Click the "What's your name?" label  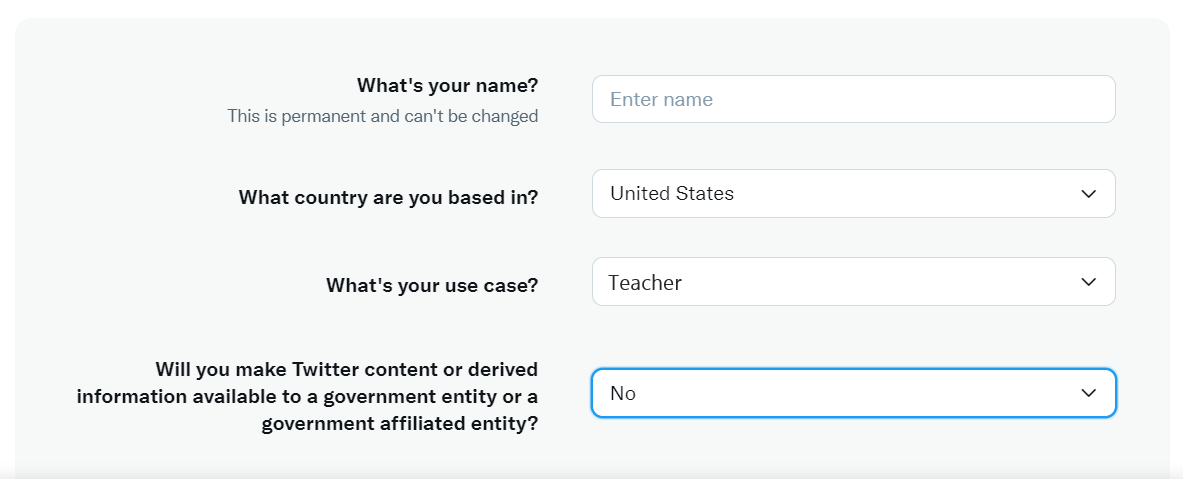[447, 85]
